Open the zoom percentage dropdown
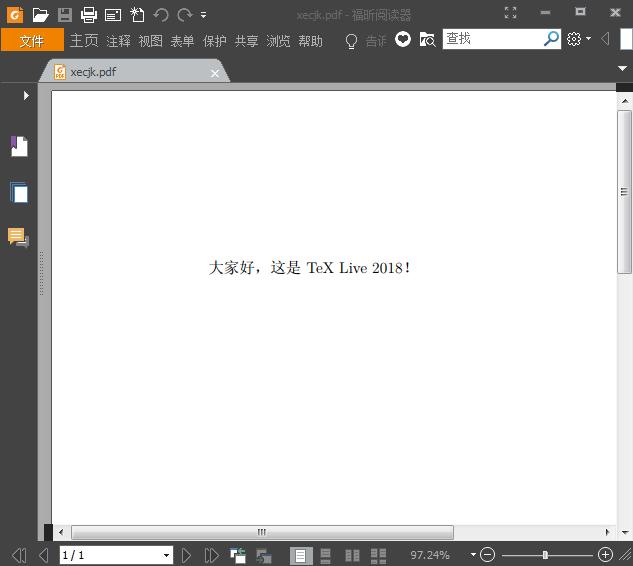 [473, 555]
